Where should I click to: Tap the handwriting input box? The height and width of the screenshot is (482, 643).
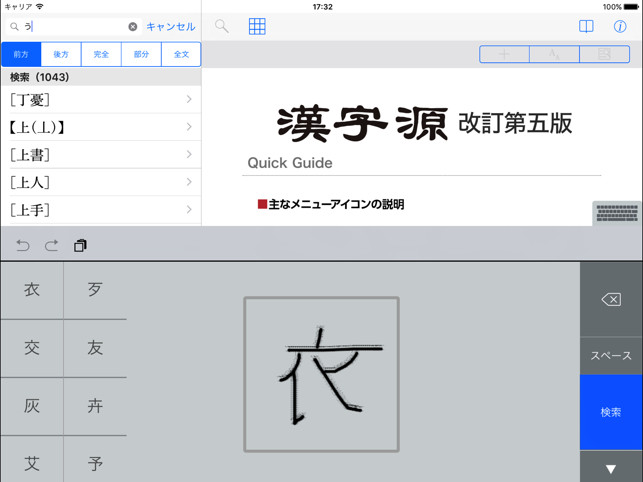tap(322, 375)
